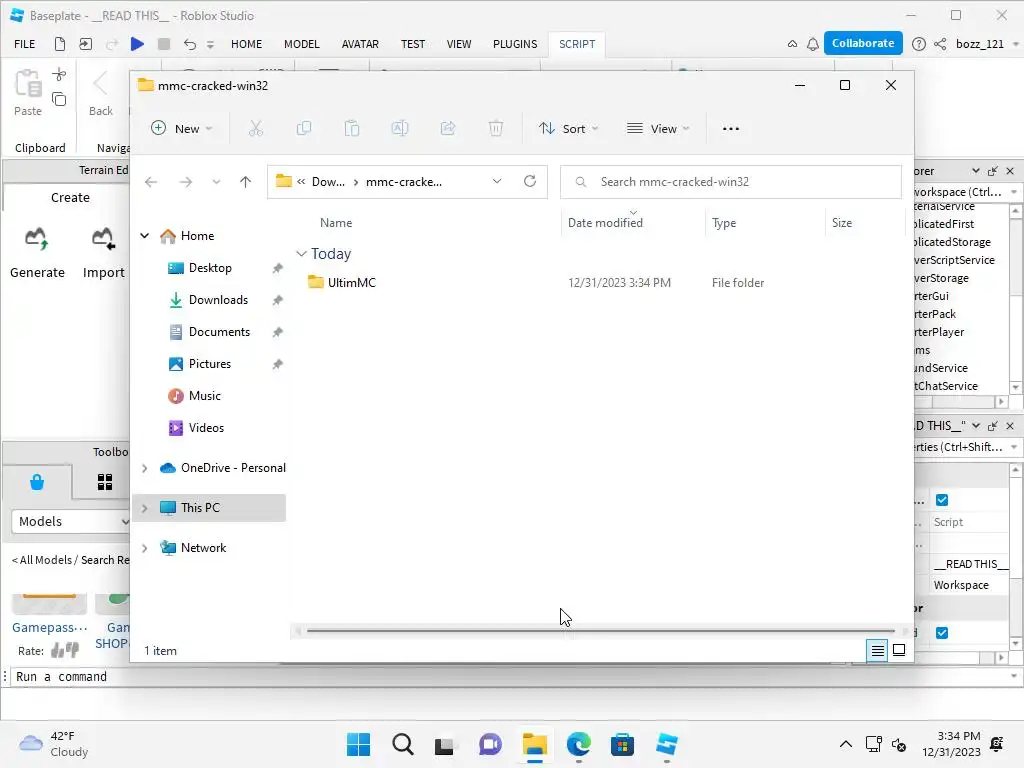1024x768 pixels.
Task: Click the Collaborate button
Action: pyautogui.click(x=863, y=43)
